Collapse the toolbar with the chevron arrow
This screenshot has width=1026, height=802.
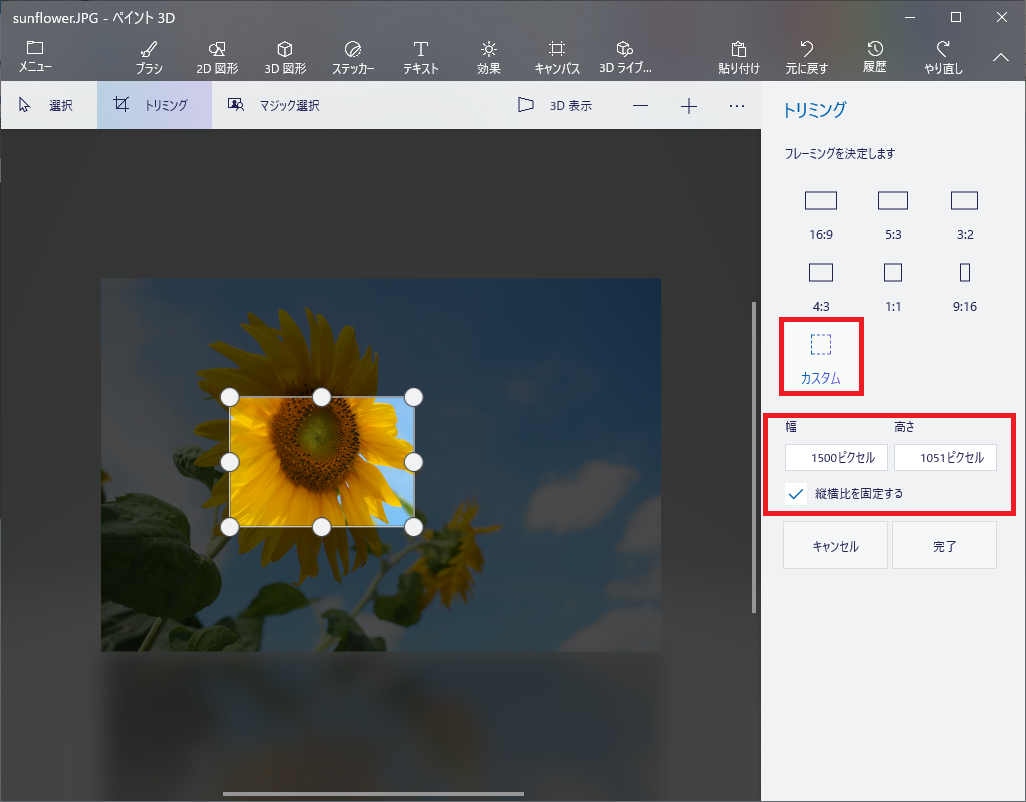[x=1000, y=57]
